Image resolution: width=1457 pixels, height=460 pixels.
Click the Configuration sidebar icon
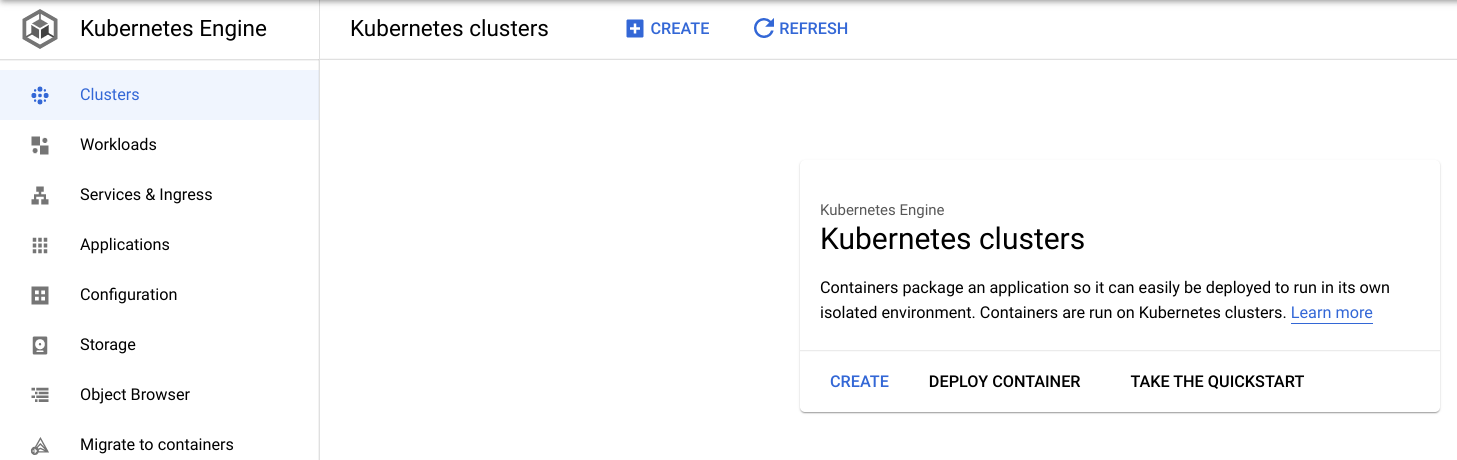point(40,295)
